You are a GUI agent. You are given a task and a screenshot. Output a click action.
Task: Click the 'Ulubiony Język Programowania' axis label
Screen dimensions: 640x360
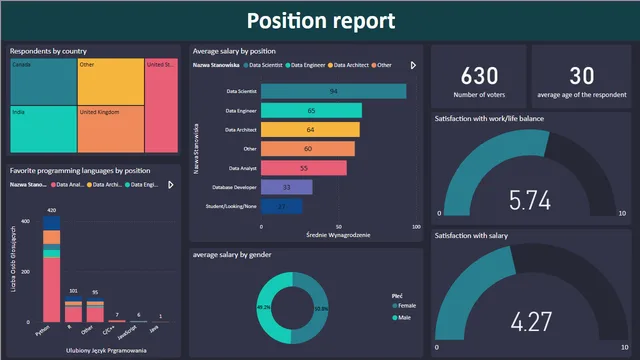106,351
